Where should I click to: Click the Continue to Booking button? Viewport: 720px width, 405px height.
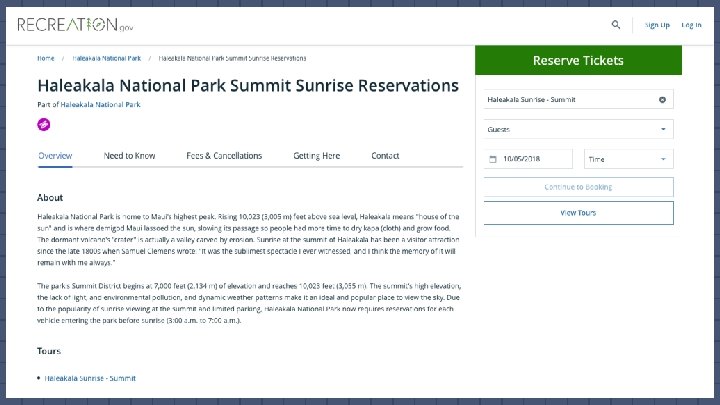point(578,187)
